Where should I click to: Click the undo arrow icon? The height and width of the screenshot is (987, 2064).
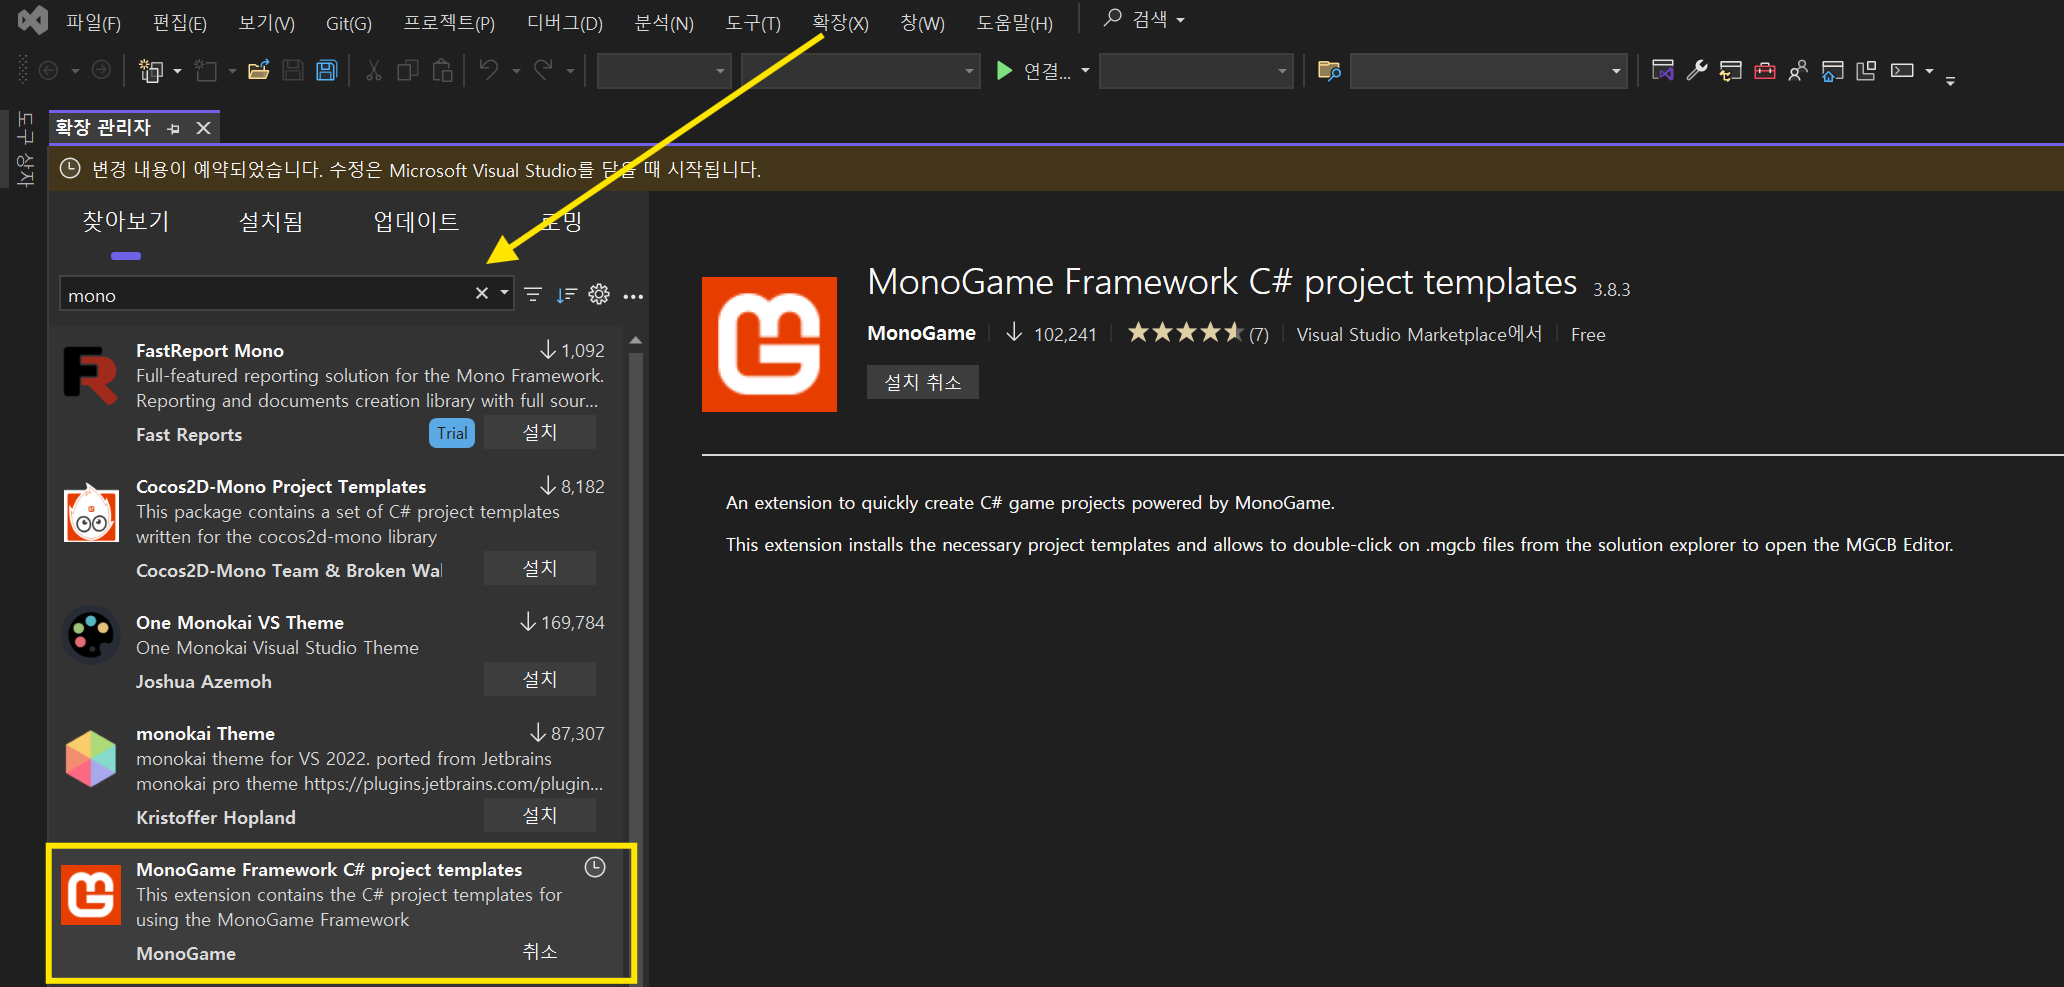(x=489, y=70)
